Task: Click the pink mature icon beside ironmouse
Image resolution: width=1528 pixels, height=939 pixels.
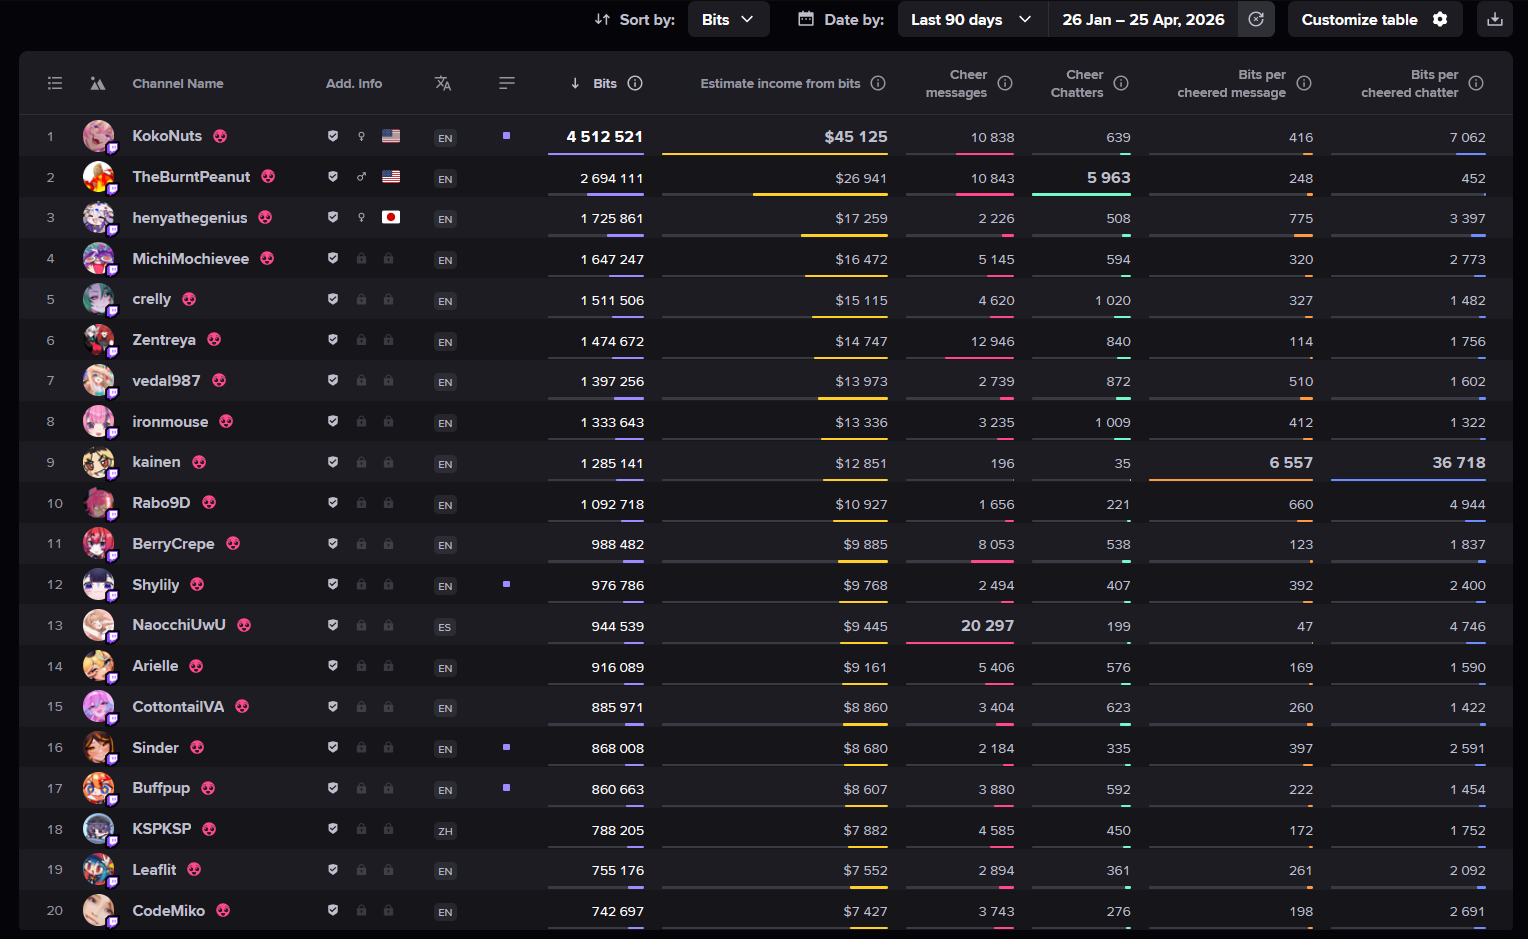Action: pyautogui.click(x=226, y=421)
